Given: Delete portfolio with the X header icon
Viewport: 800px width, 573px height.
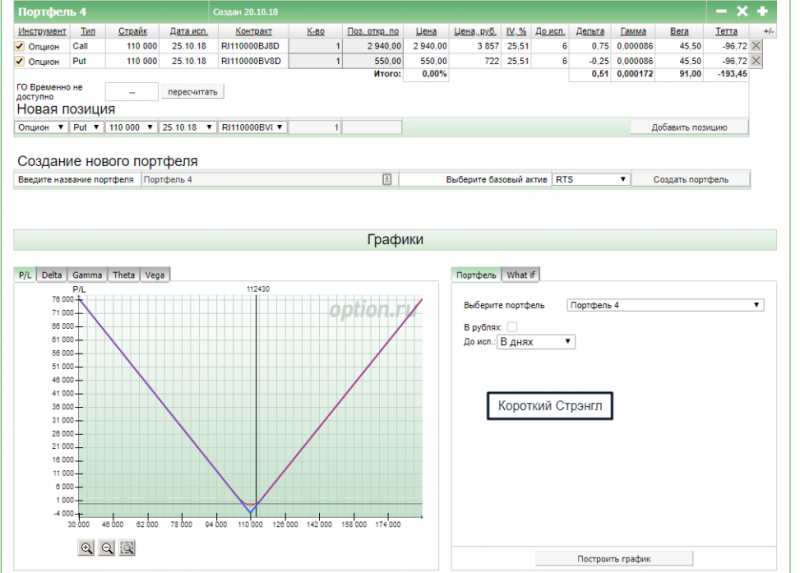Looking at the screenshot, I should pyautogui.click(x=742, y=11).
